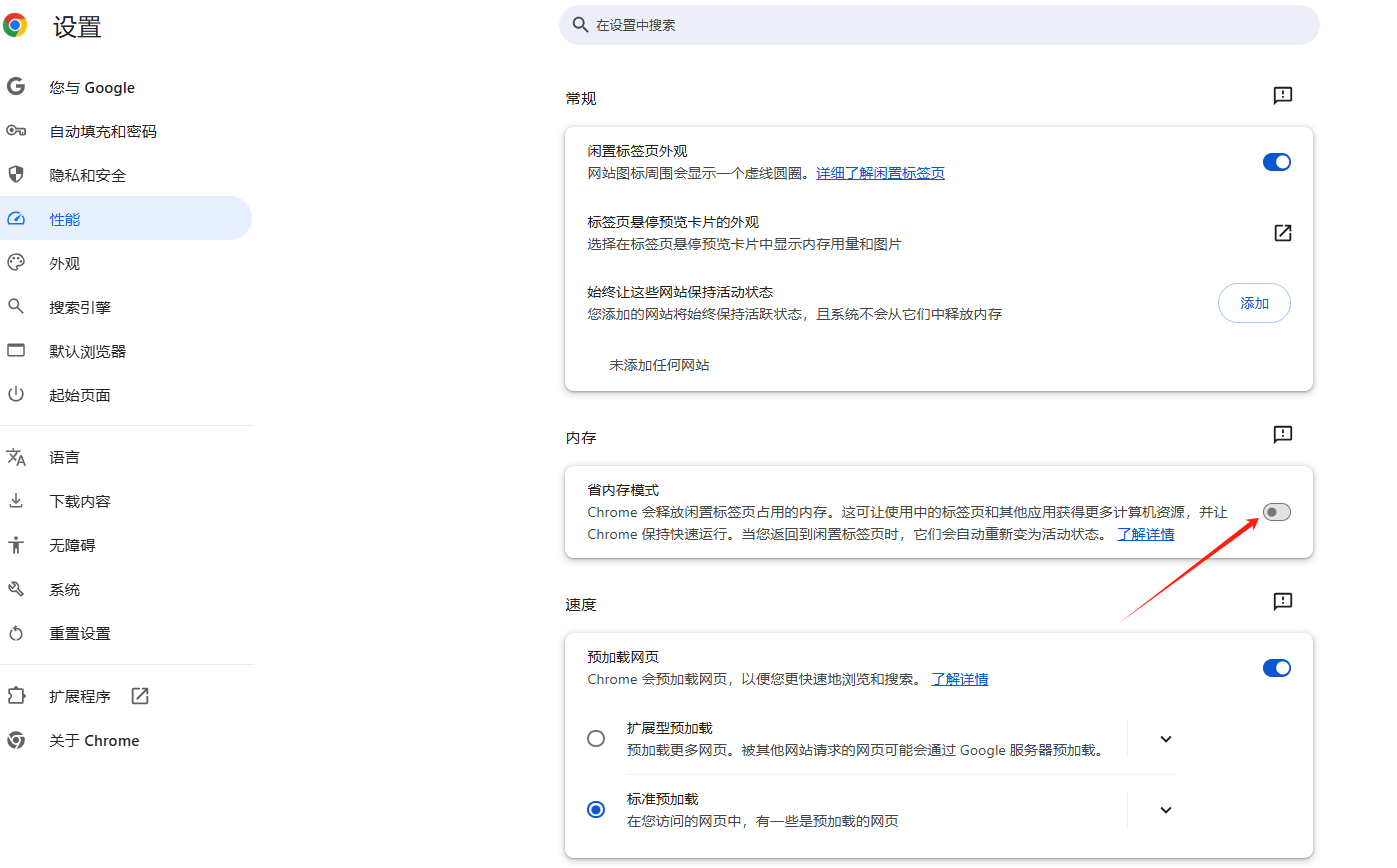
Task: Click the power icon for 起始页面
Action: coord(15,395)
